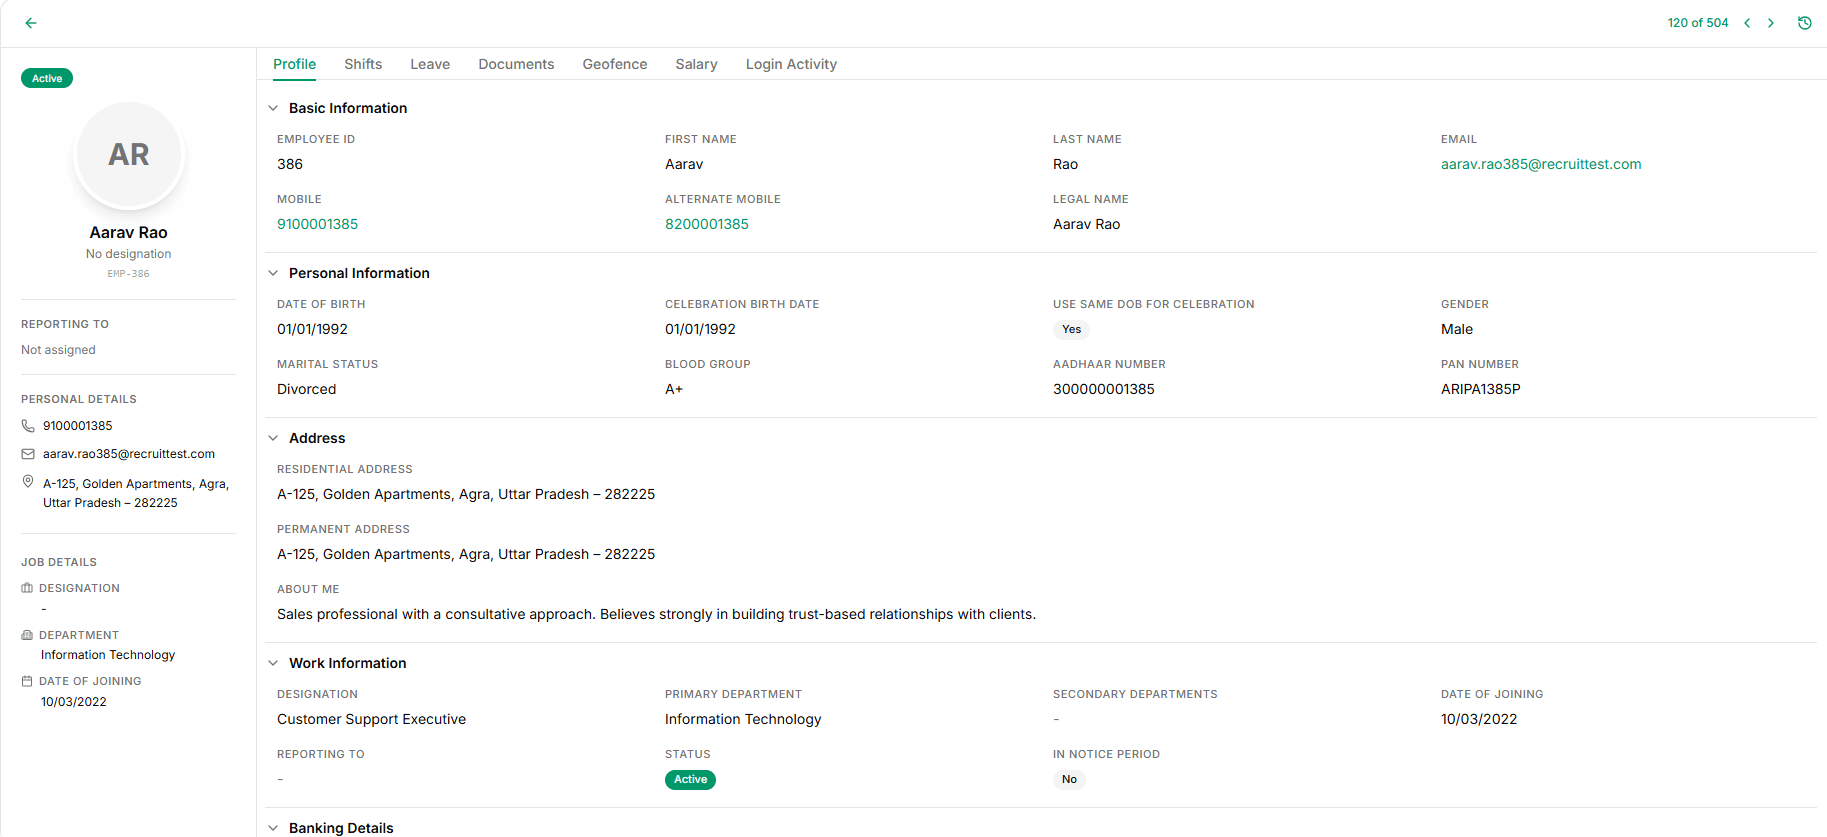The height and width of the screenshot is (837, 1827).
Task: Click sidebar email aarav.rao385@recruittest.com
Action: coord(129,454)
